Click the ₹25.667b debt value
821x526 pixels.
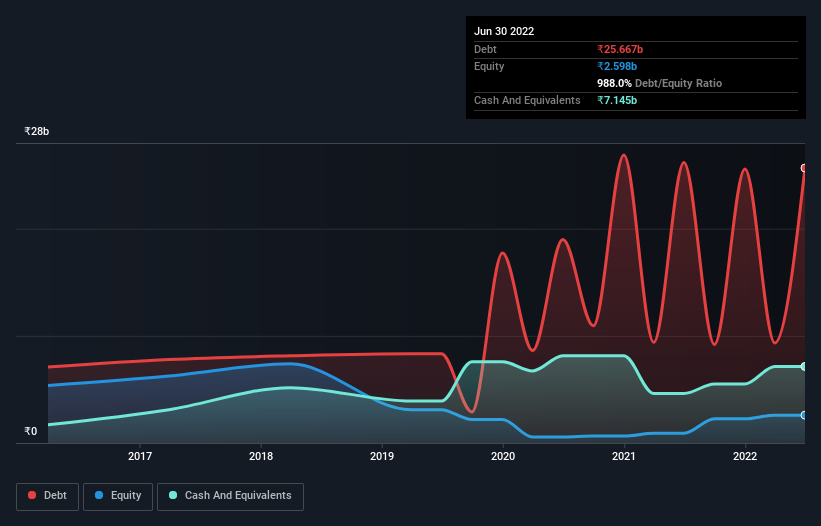[620, 49]
